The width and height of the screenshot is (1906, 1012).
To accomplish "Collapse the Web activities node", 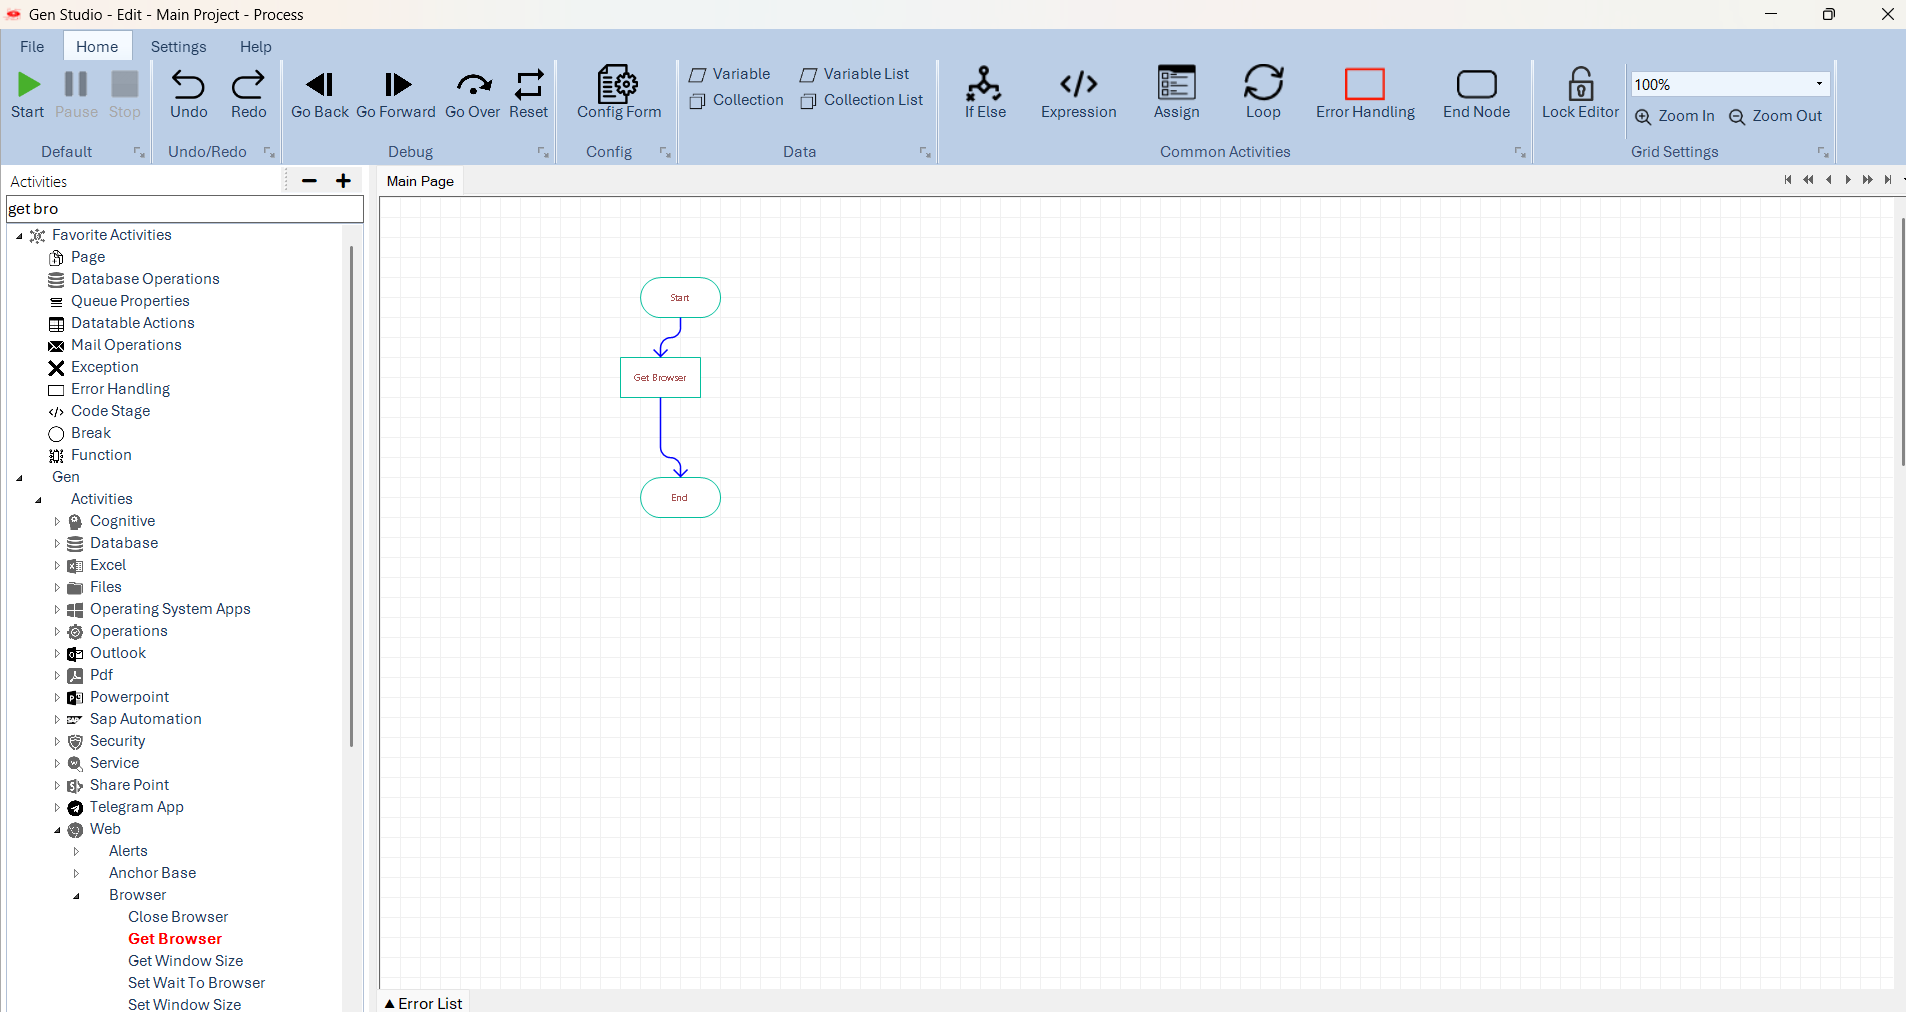I will pos(57,830).
